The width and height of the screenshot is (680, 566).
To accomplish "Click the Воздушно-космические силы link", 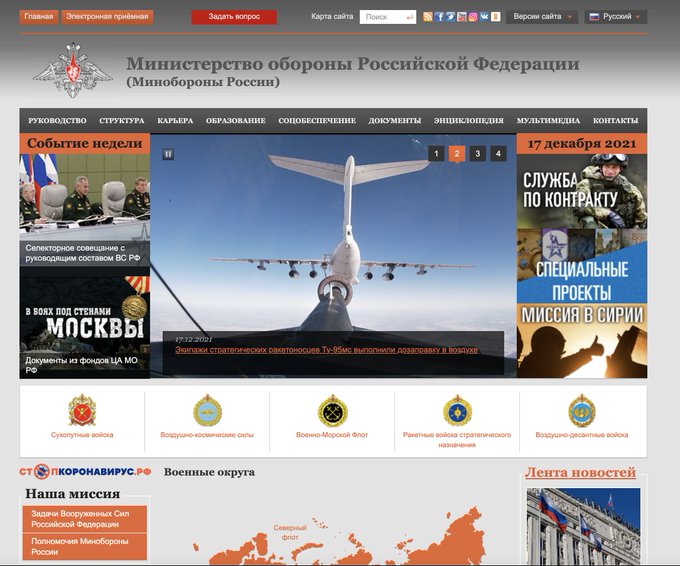I will click(207, 435).
